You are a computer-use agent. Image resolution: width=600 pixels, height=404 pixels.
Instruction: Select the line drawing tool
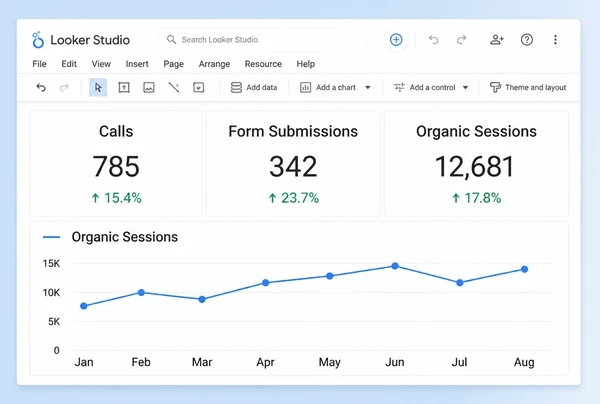tap(174, 88)
